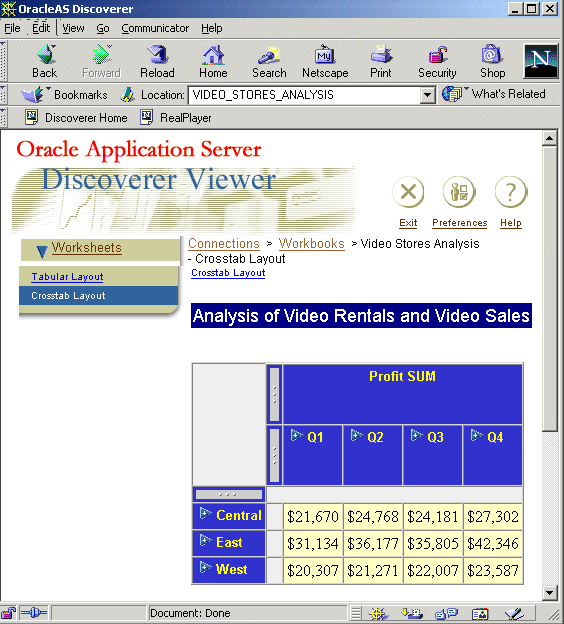Click the Search toolbar icon
Viewport: 564px width, 624px height.
[x=269, y=55]
